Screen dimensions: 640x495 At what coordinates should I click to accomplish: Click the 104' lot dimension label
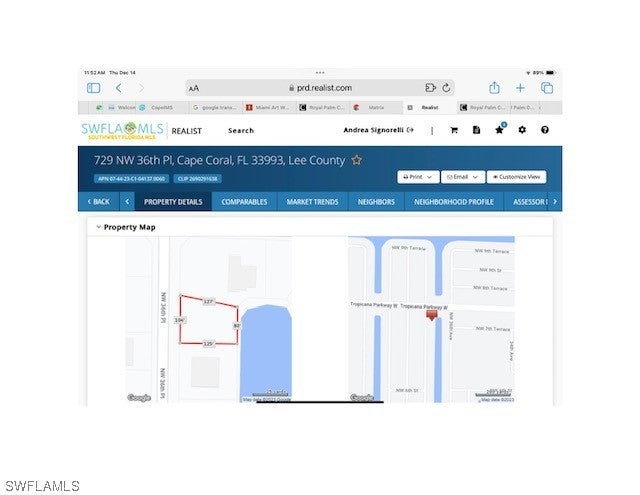coord(180,320)
